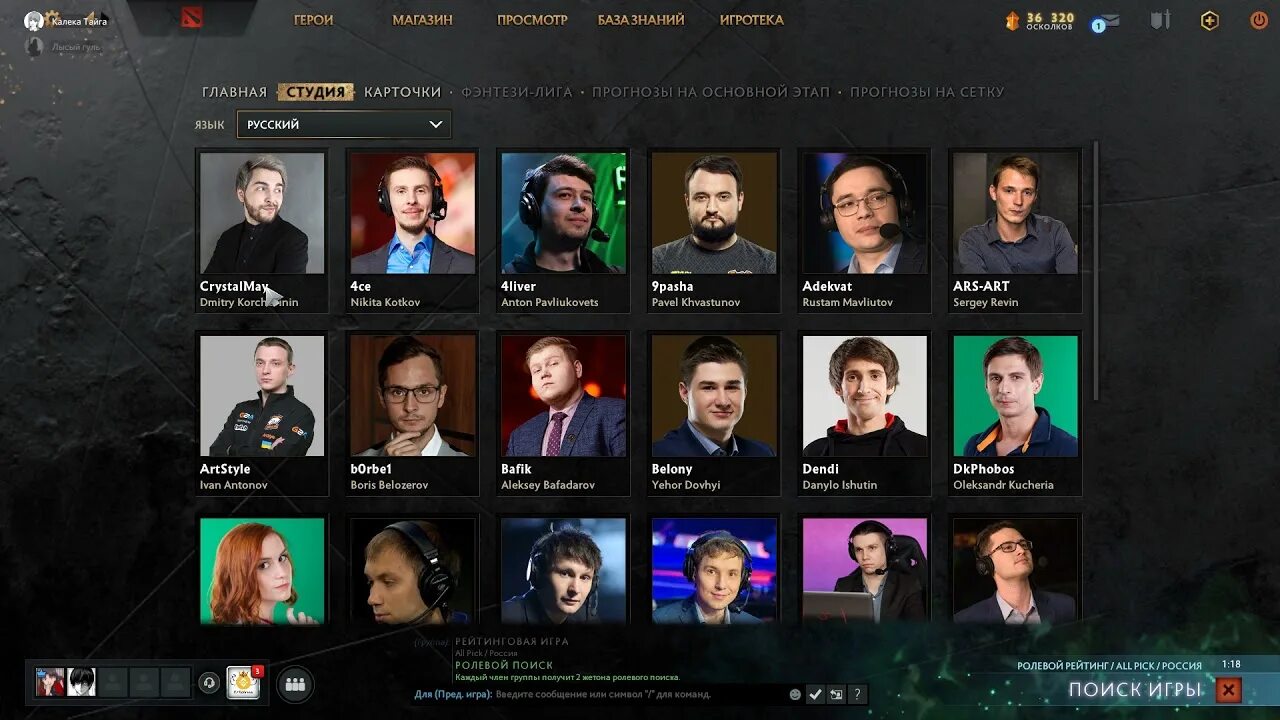
Task: Click the talent list vertical scrollbar
Action: 1096,270
